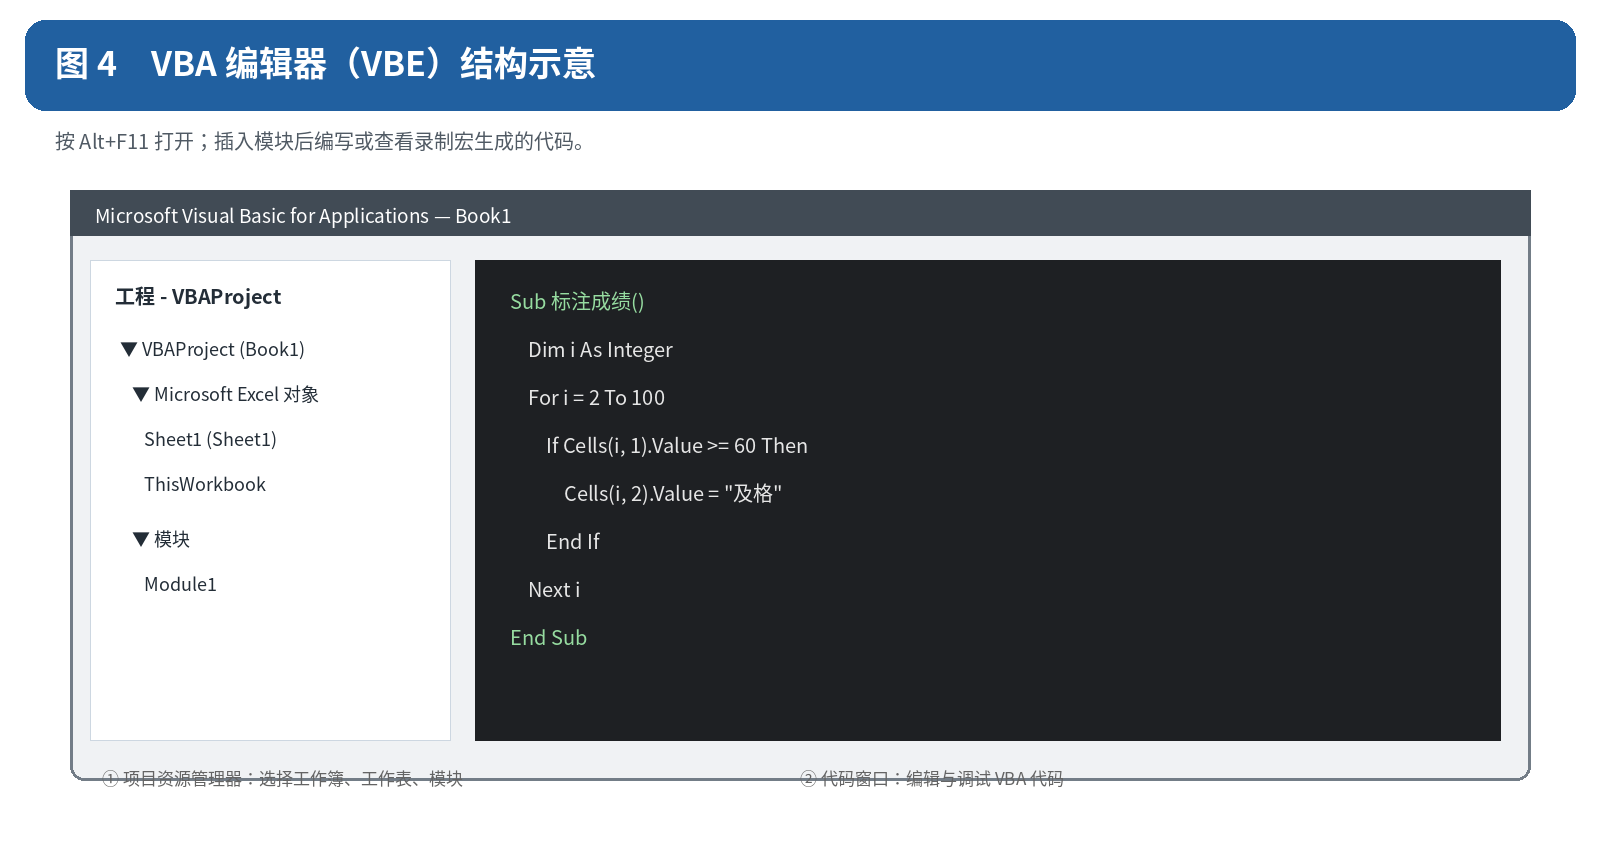The image size is (1600, 850).
Task: Select ThisWorkbook in project tree
Action: click(x=205, y=484)
